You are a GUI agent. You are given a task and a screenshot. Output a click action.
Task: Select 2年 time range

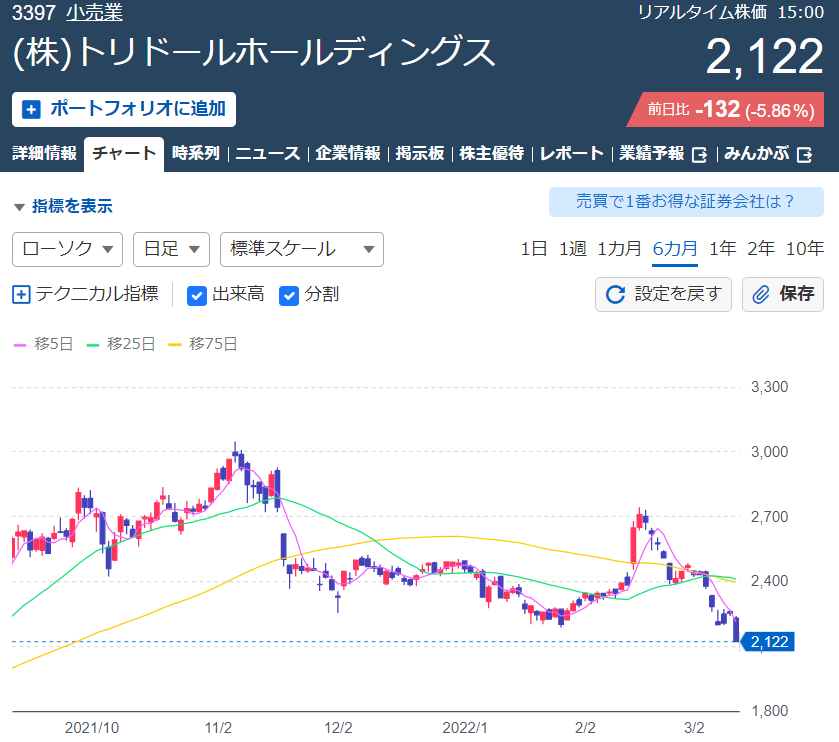pos(761,249)
